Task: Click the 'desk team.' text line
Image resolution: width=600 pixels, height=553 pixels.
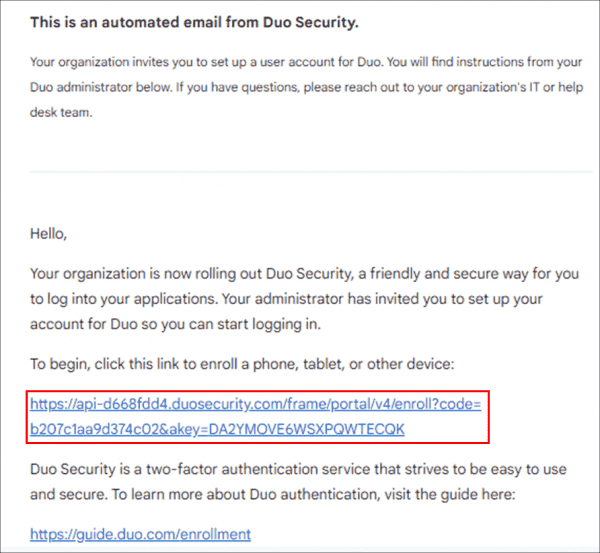Action: pos(61,113)
